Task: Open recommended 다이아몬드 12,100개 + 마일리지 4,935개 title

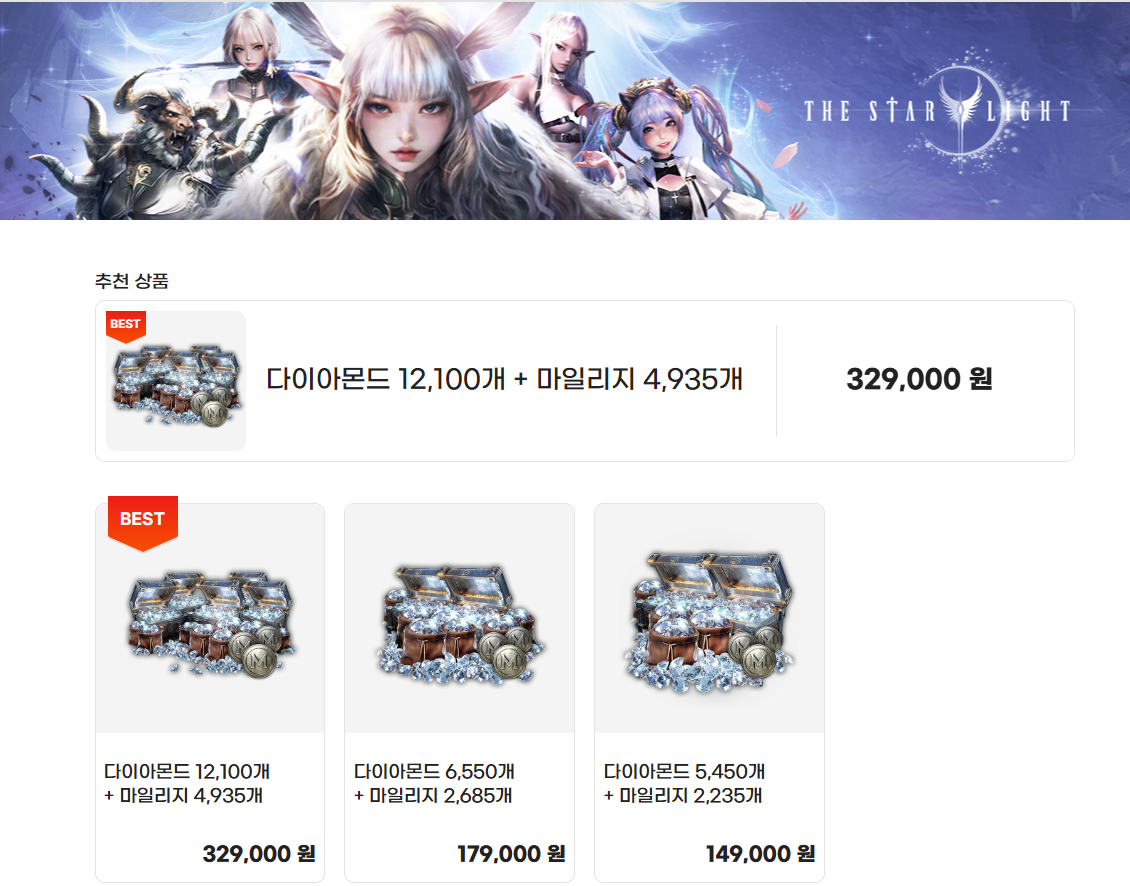Action: [504, 379]
